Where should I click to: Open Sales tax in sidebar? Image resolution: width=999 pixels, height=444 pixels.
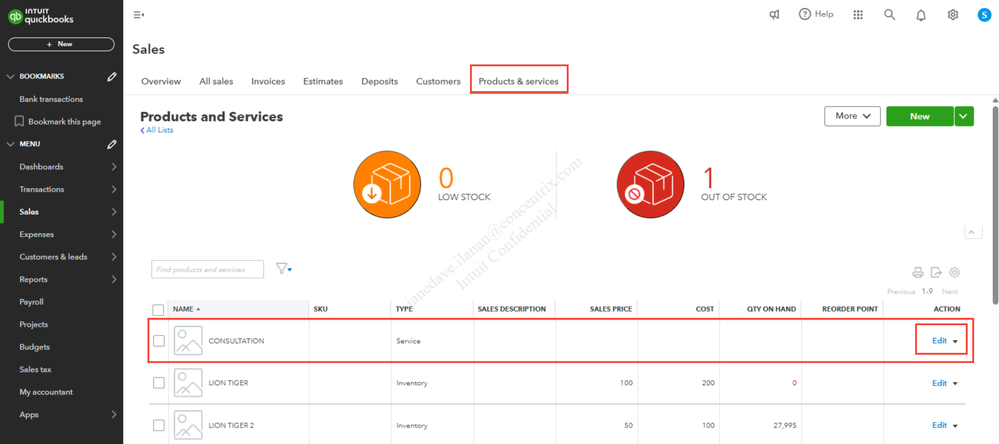pyautogui.click(x=36, y=369)
